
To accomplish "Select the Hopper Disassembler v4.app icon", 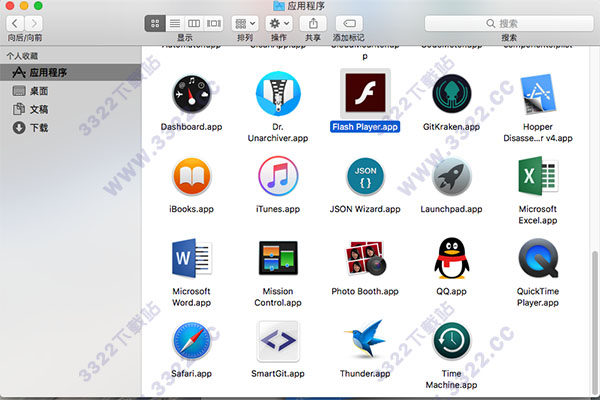I will pyautogui.click(x=538, y=94).
